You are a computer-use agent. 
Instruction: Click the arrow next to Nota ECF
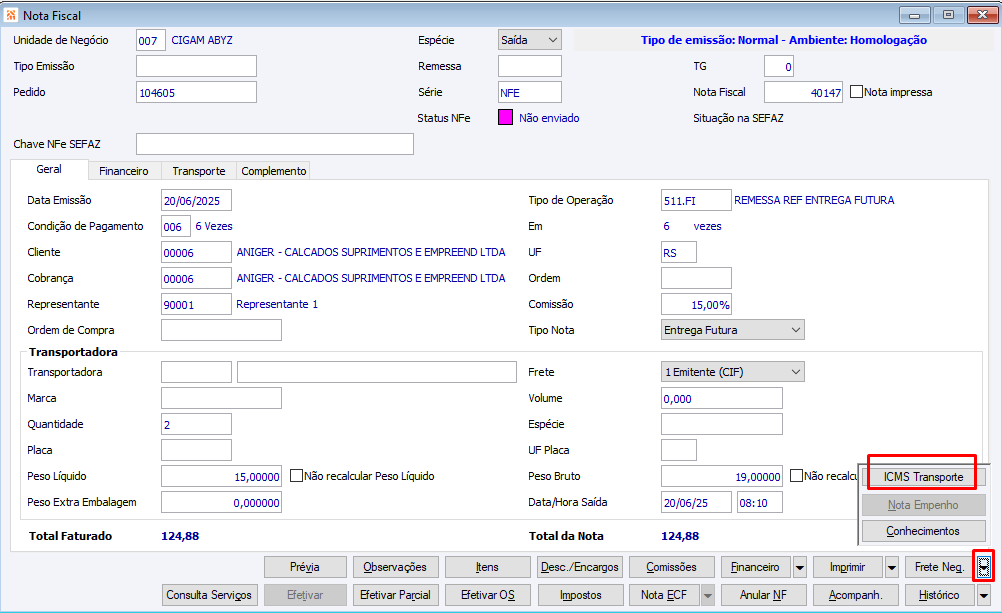707,595
